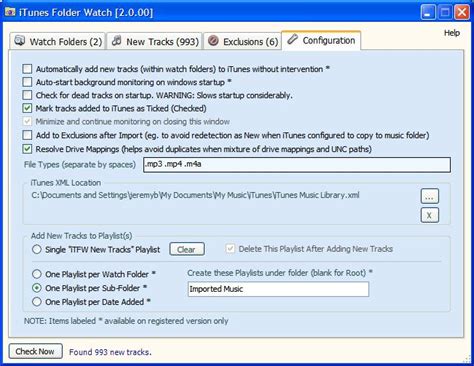The width and height of the screenshot is (474, 366).
Task: Click the iTunes Folder Watch title bar icon
Action: click(x=10, y=12)
